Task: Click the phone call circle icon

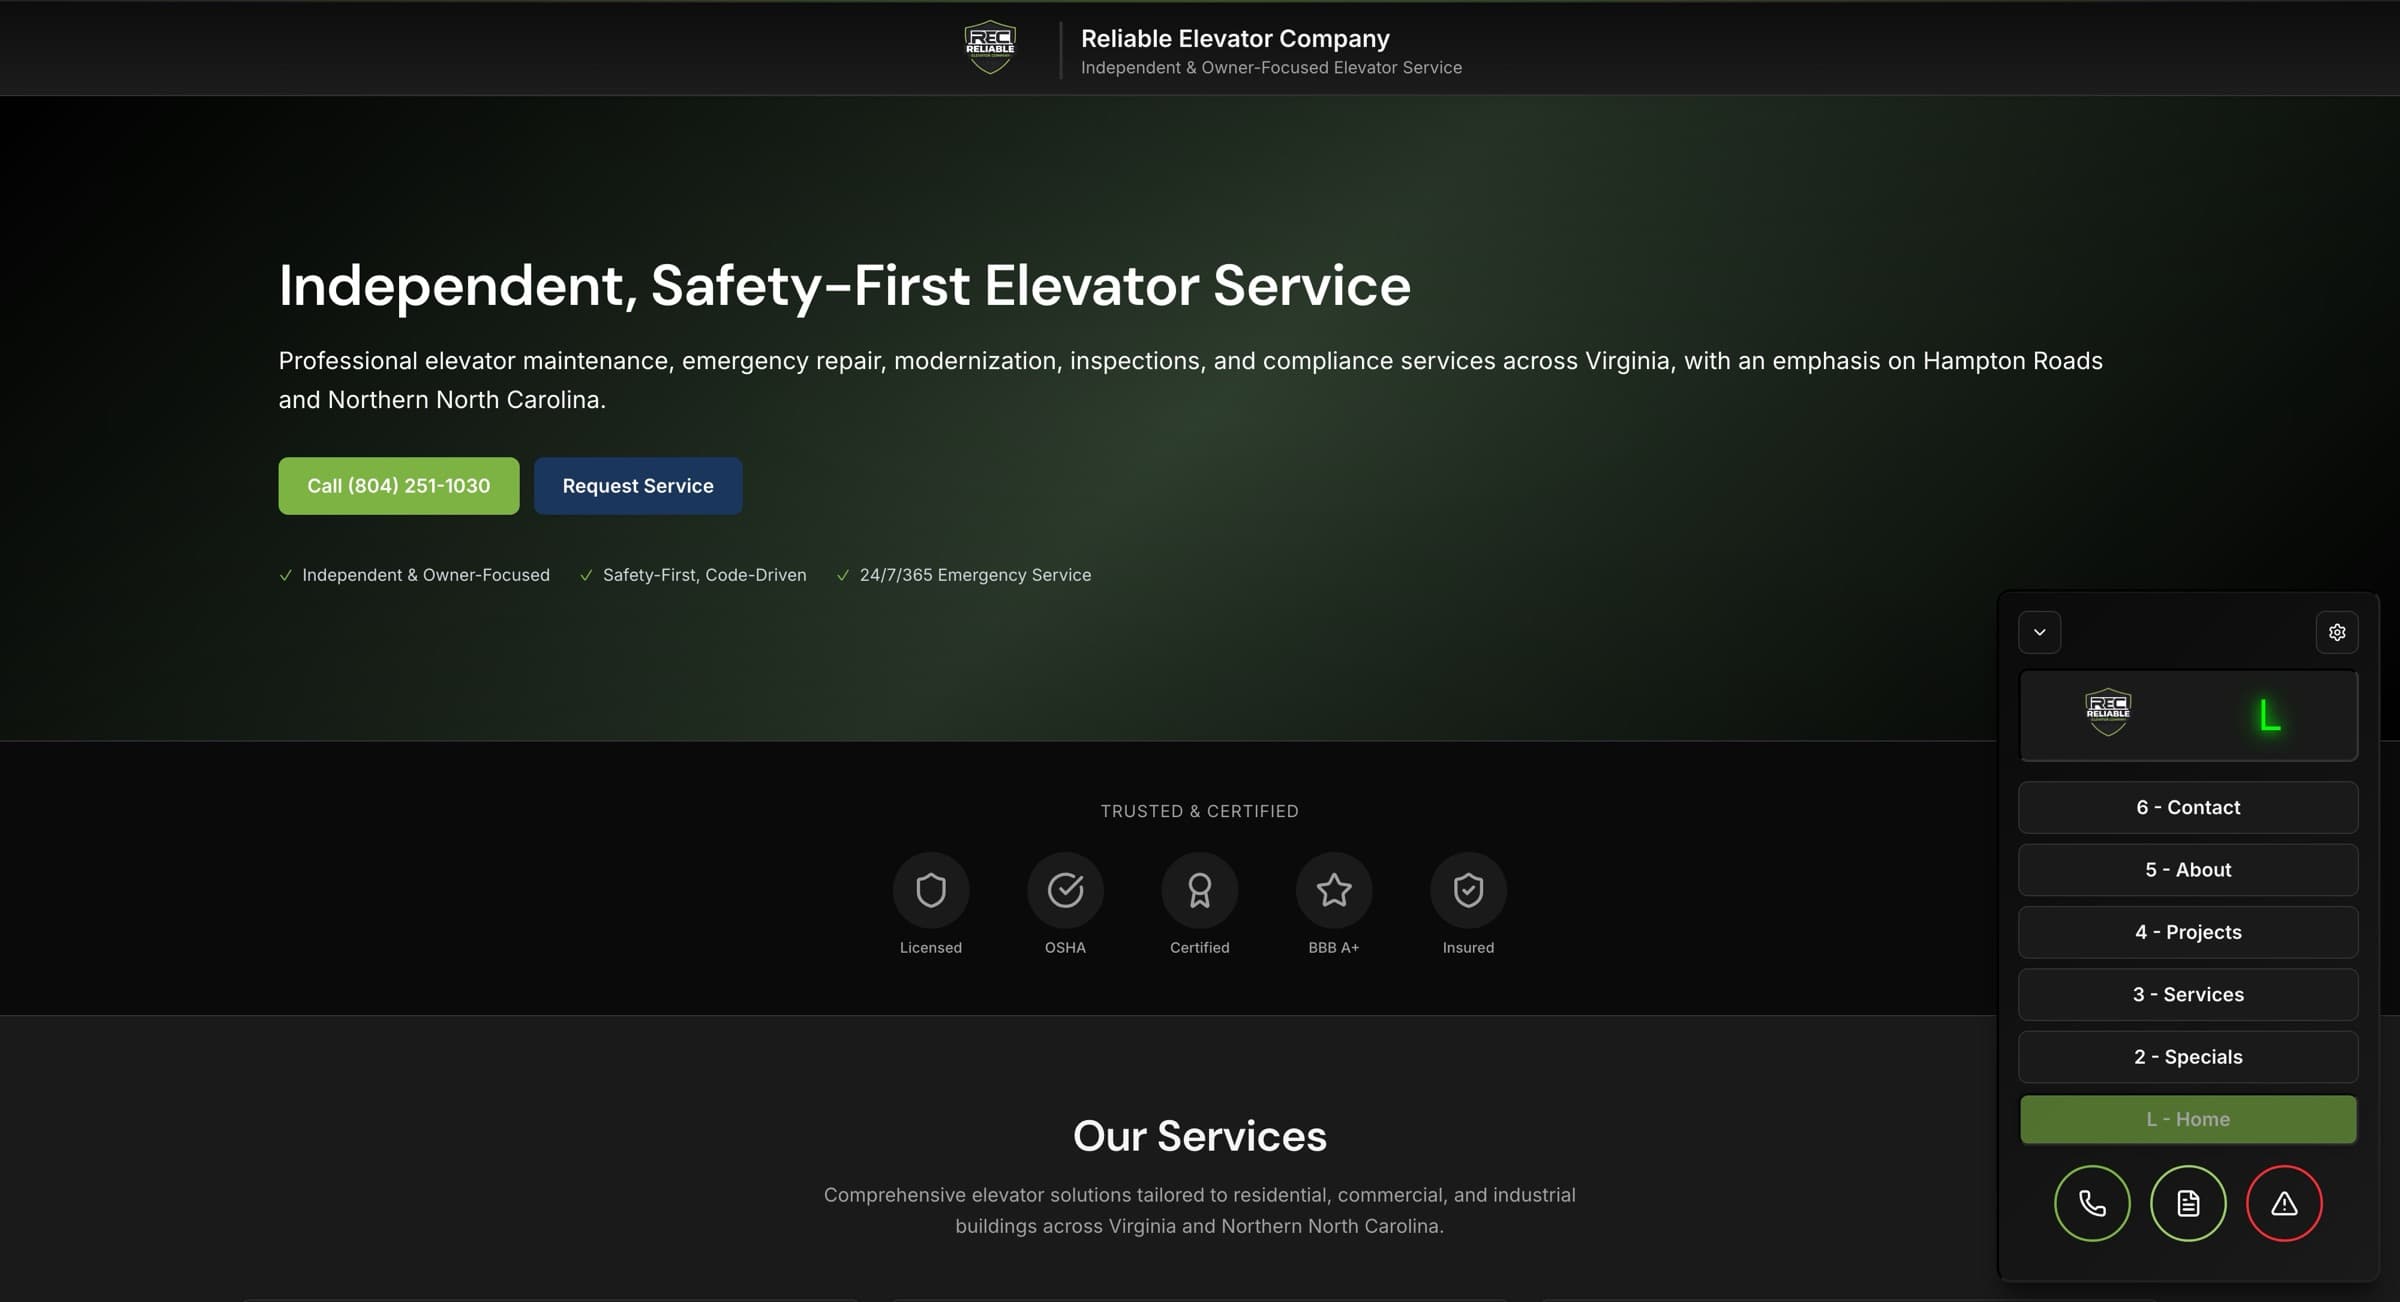Action: (2092, 1203)
